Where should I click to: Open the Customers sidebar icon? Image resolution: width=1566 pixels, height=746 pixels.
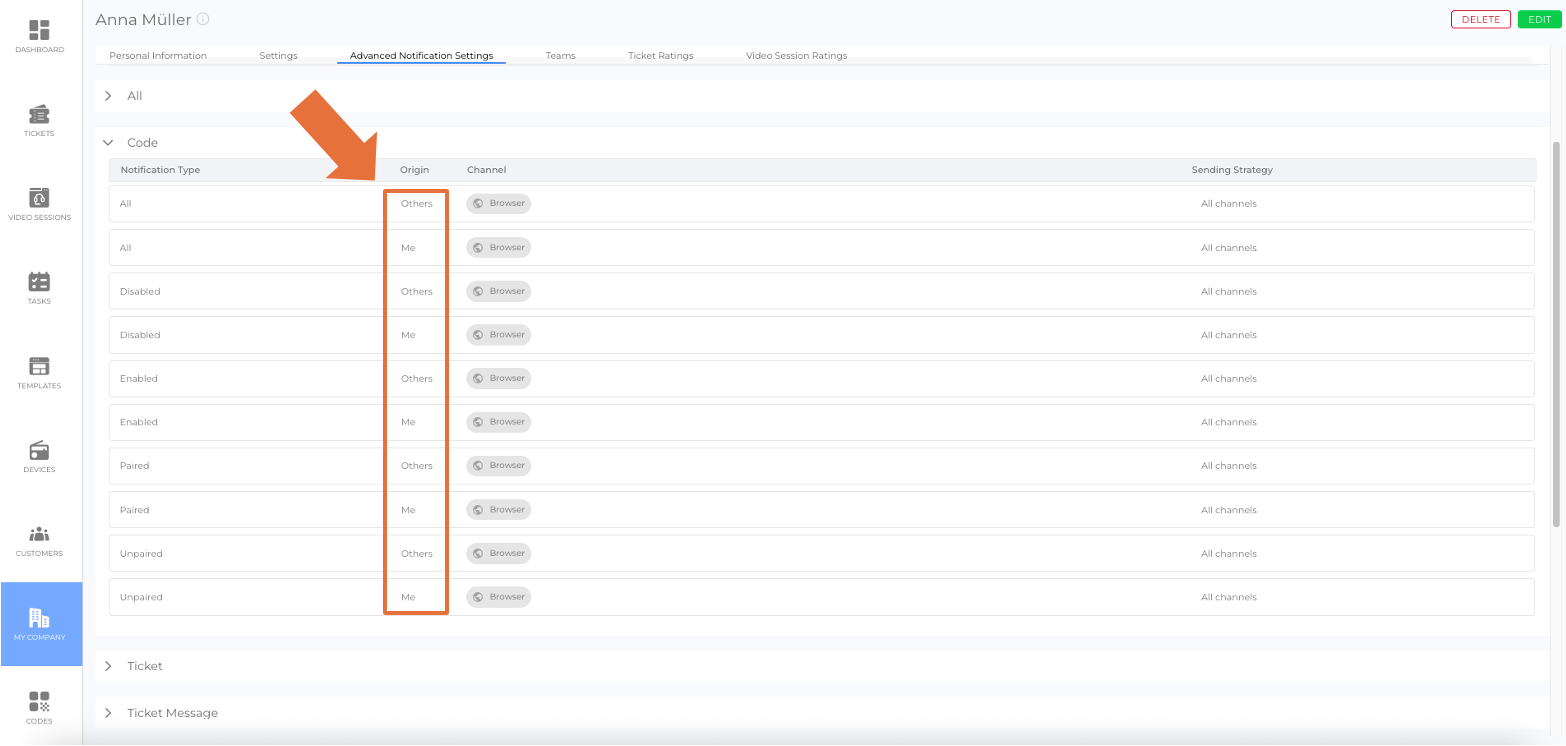tap(40, 535)
